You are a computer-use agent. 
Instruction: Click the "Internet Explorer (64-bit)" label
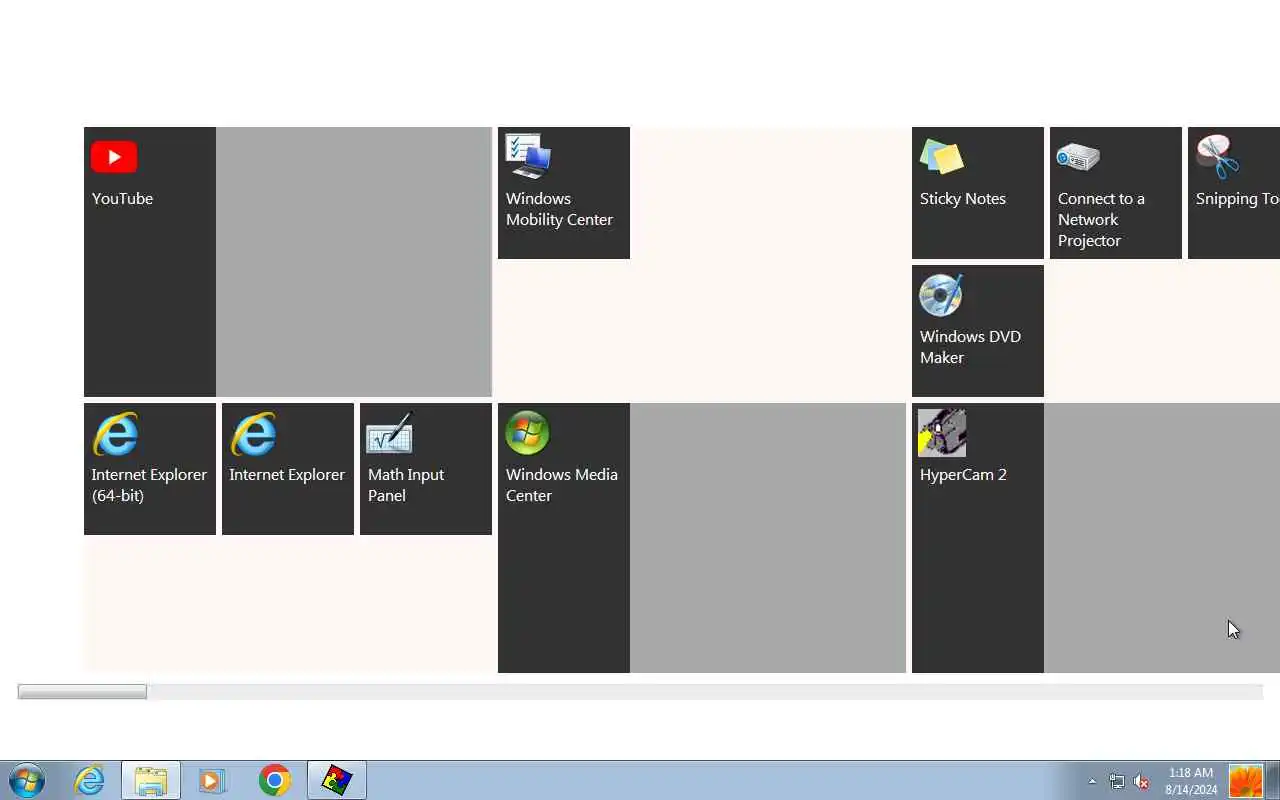coord(149,485)
